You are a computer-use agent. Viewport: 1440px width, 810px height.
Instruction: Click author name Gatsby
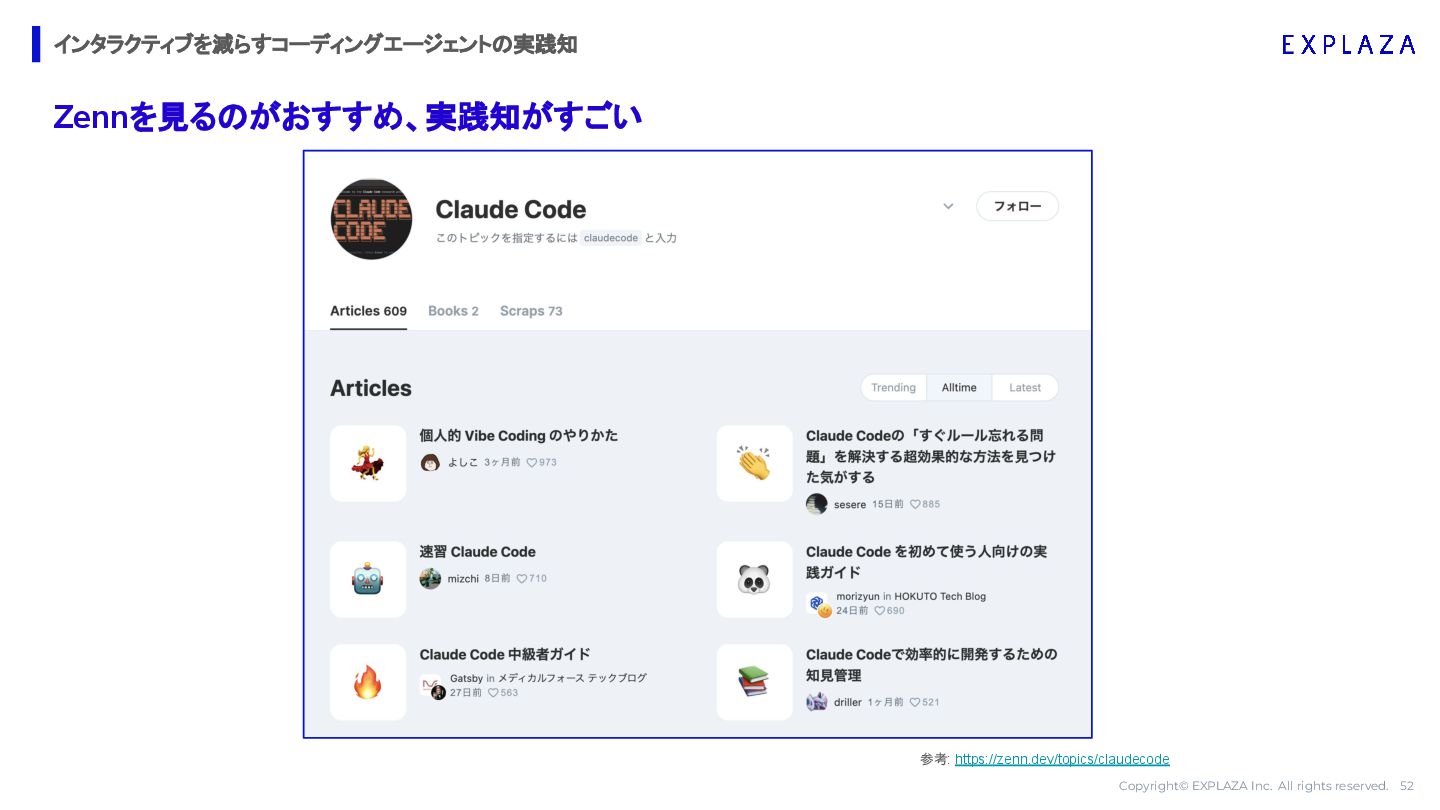click(x=466, y=678)
